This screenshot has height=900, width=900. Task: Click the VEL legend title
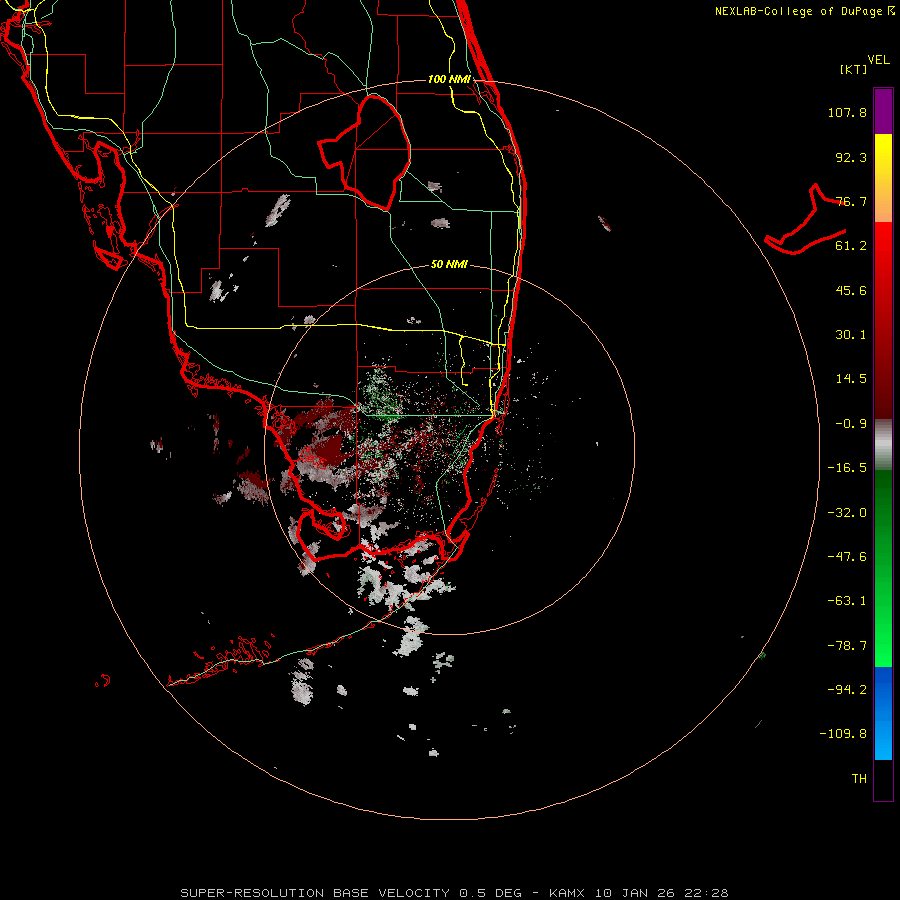(878, 60)
